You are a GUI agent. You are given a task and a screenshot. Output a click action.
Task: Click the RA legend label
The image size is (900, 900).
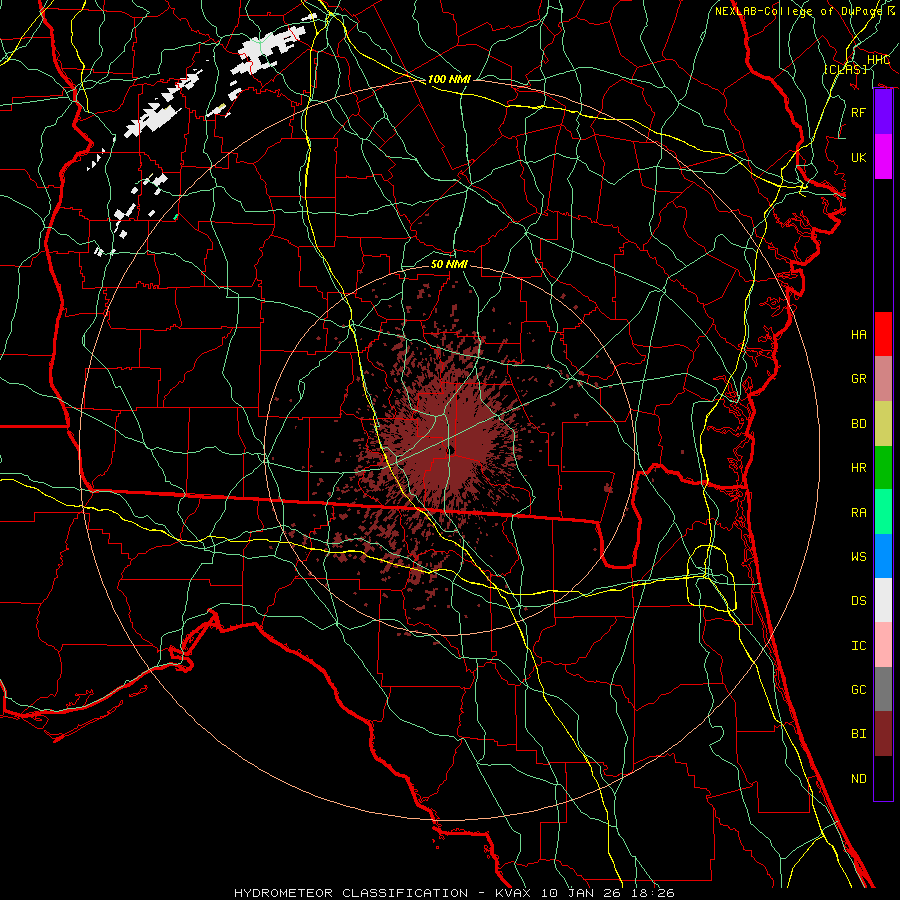pos(859,512)
